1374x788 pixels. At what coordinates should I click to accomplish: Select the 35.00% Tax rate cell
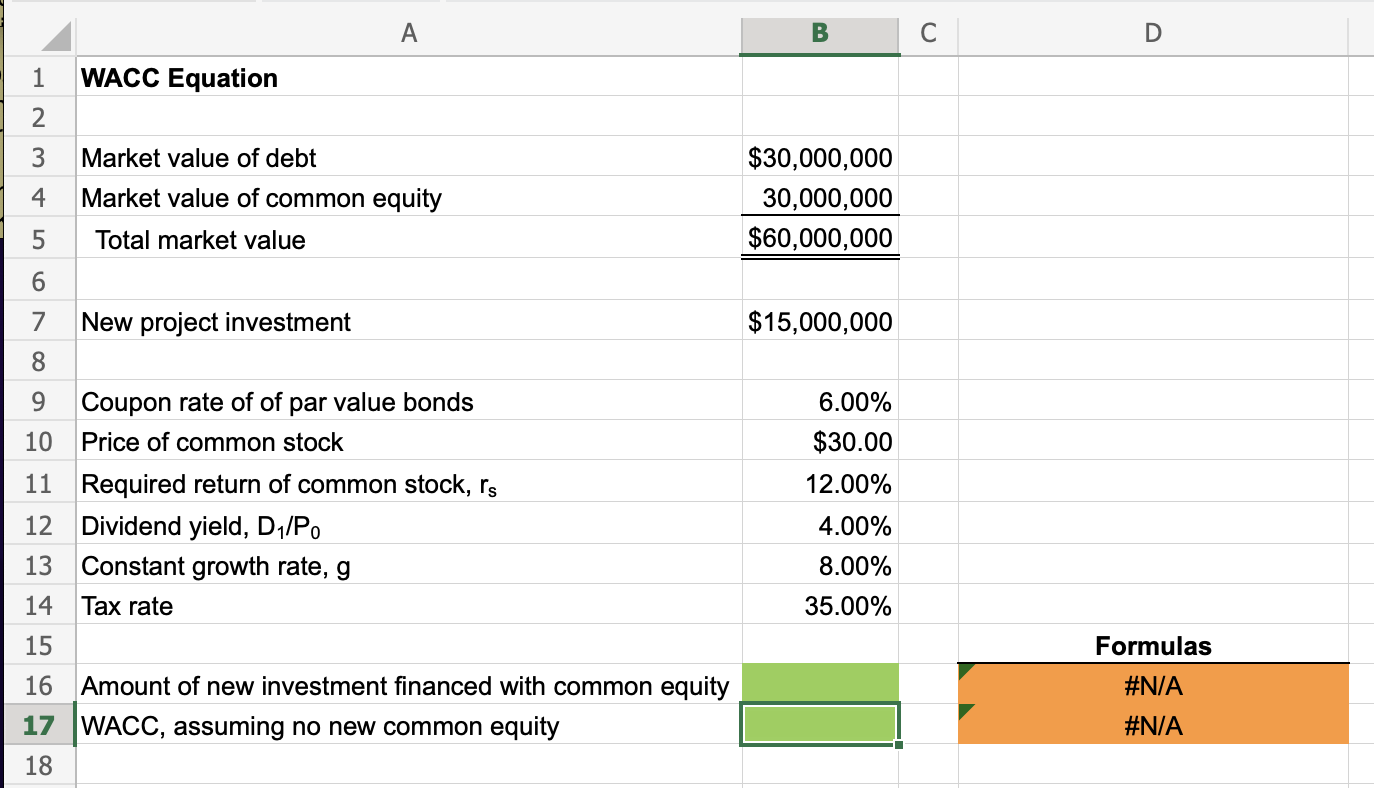[x=819, y=604]
